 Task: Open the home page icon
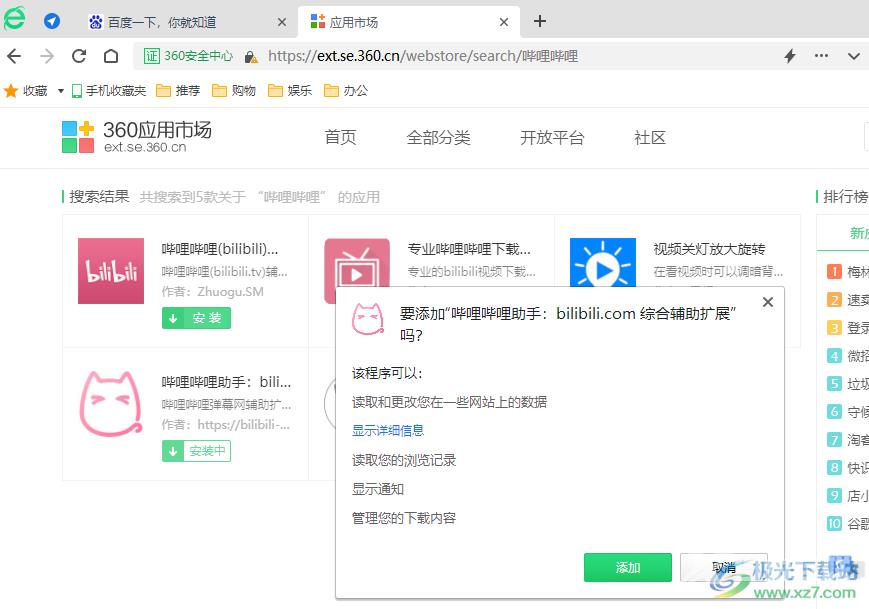pyautogui.click(x=111, y=56)
